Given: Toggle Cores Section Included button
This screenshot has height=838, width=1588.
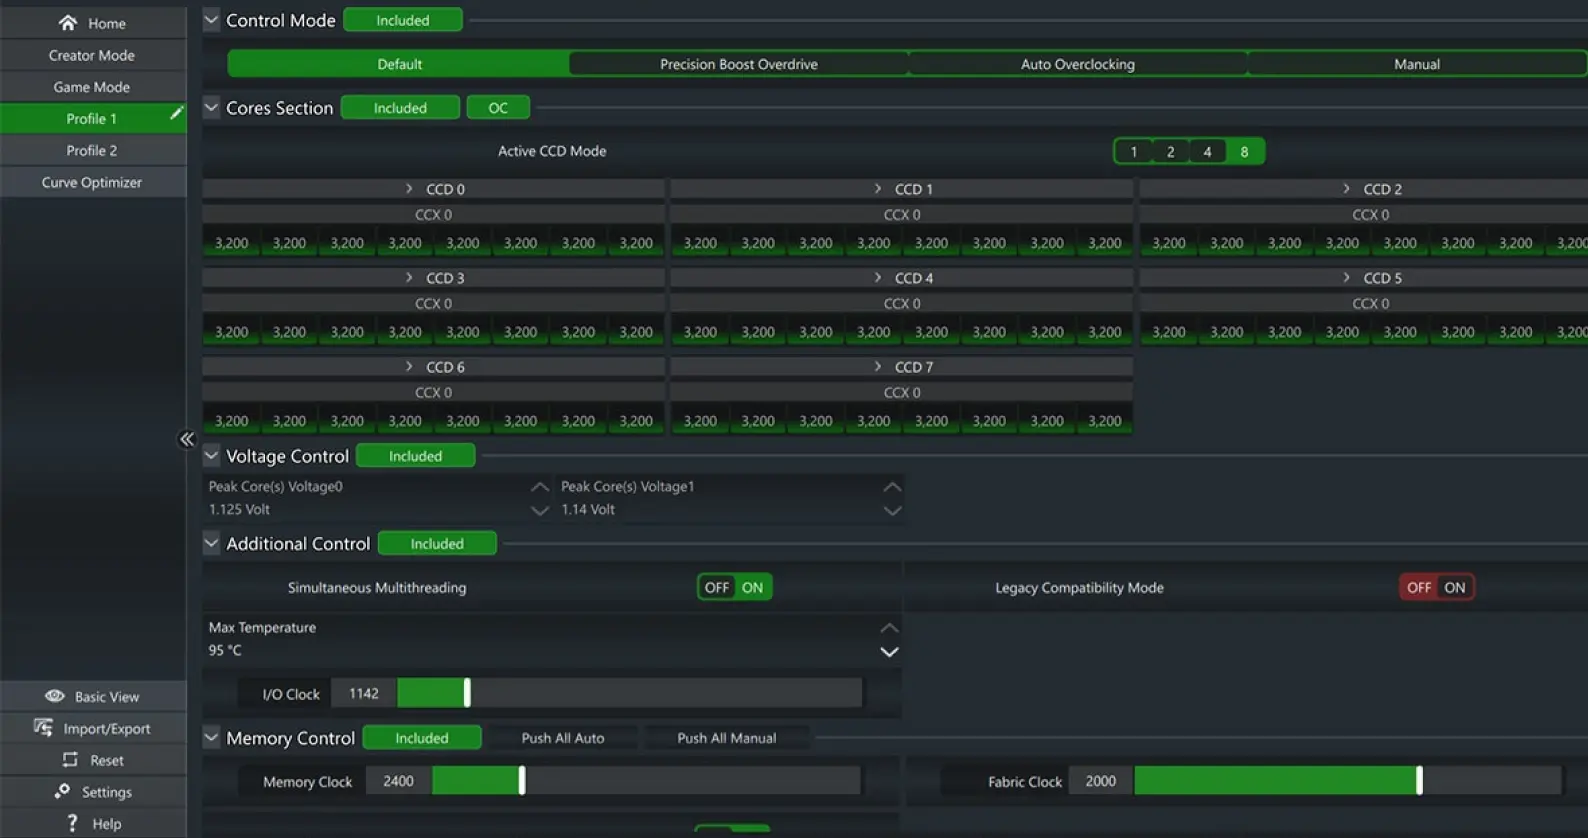Looking at the screenshot, I should tap(400, 108).
